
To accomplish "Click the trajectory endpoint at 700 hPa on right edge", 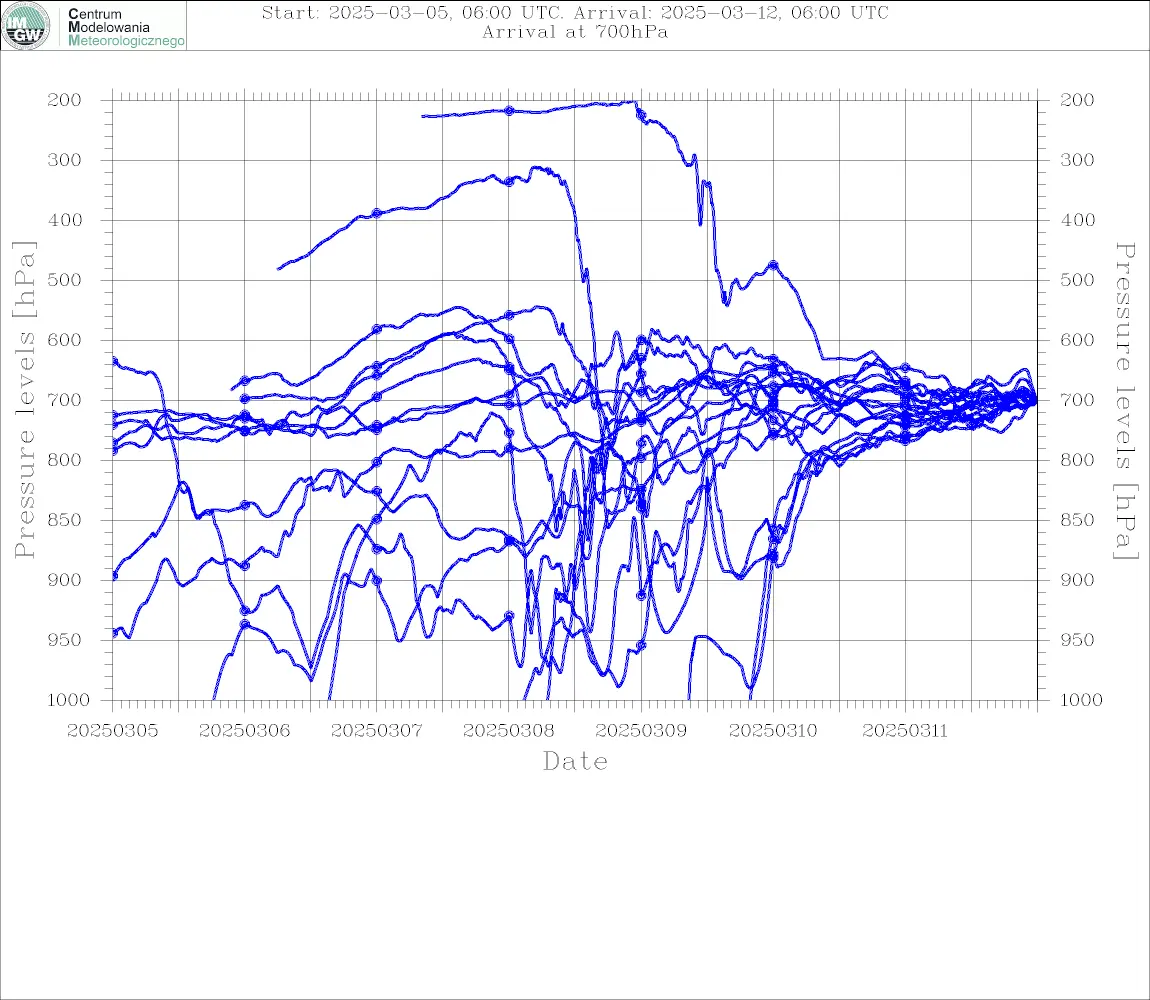I will coord(1034,401).
